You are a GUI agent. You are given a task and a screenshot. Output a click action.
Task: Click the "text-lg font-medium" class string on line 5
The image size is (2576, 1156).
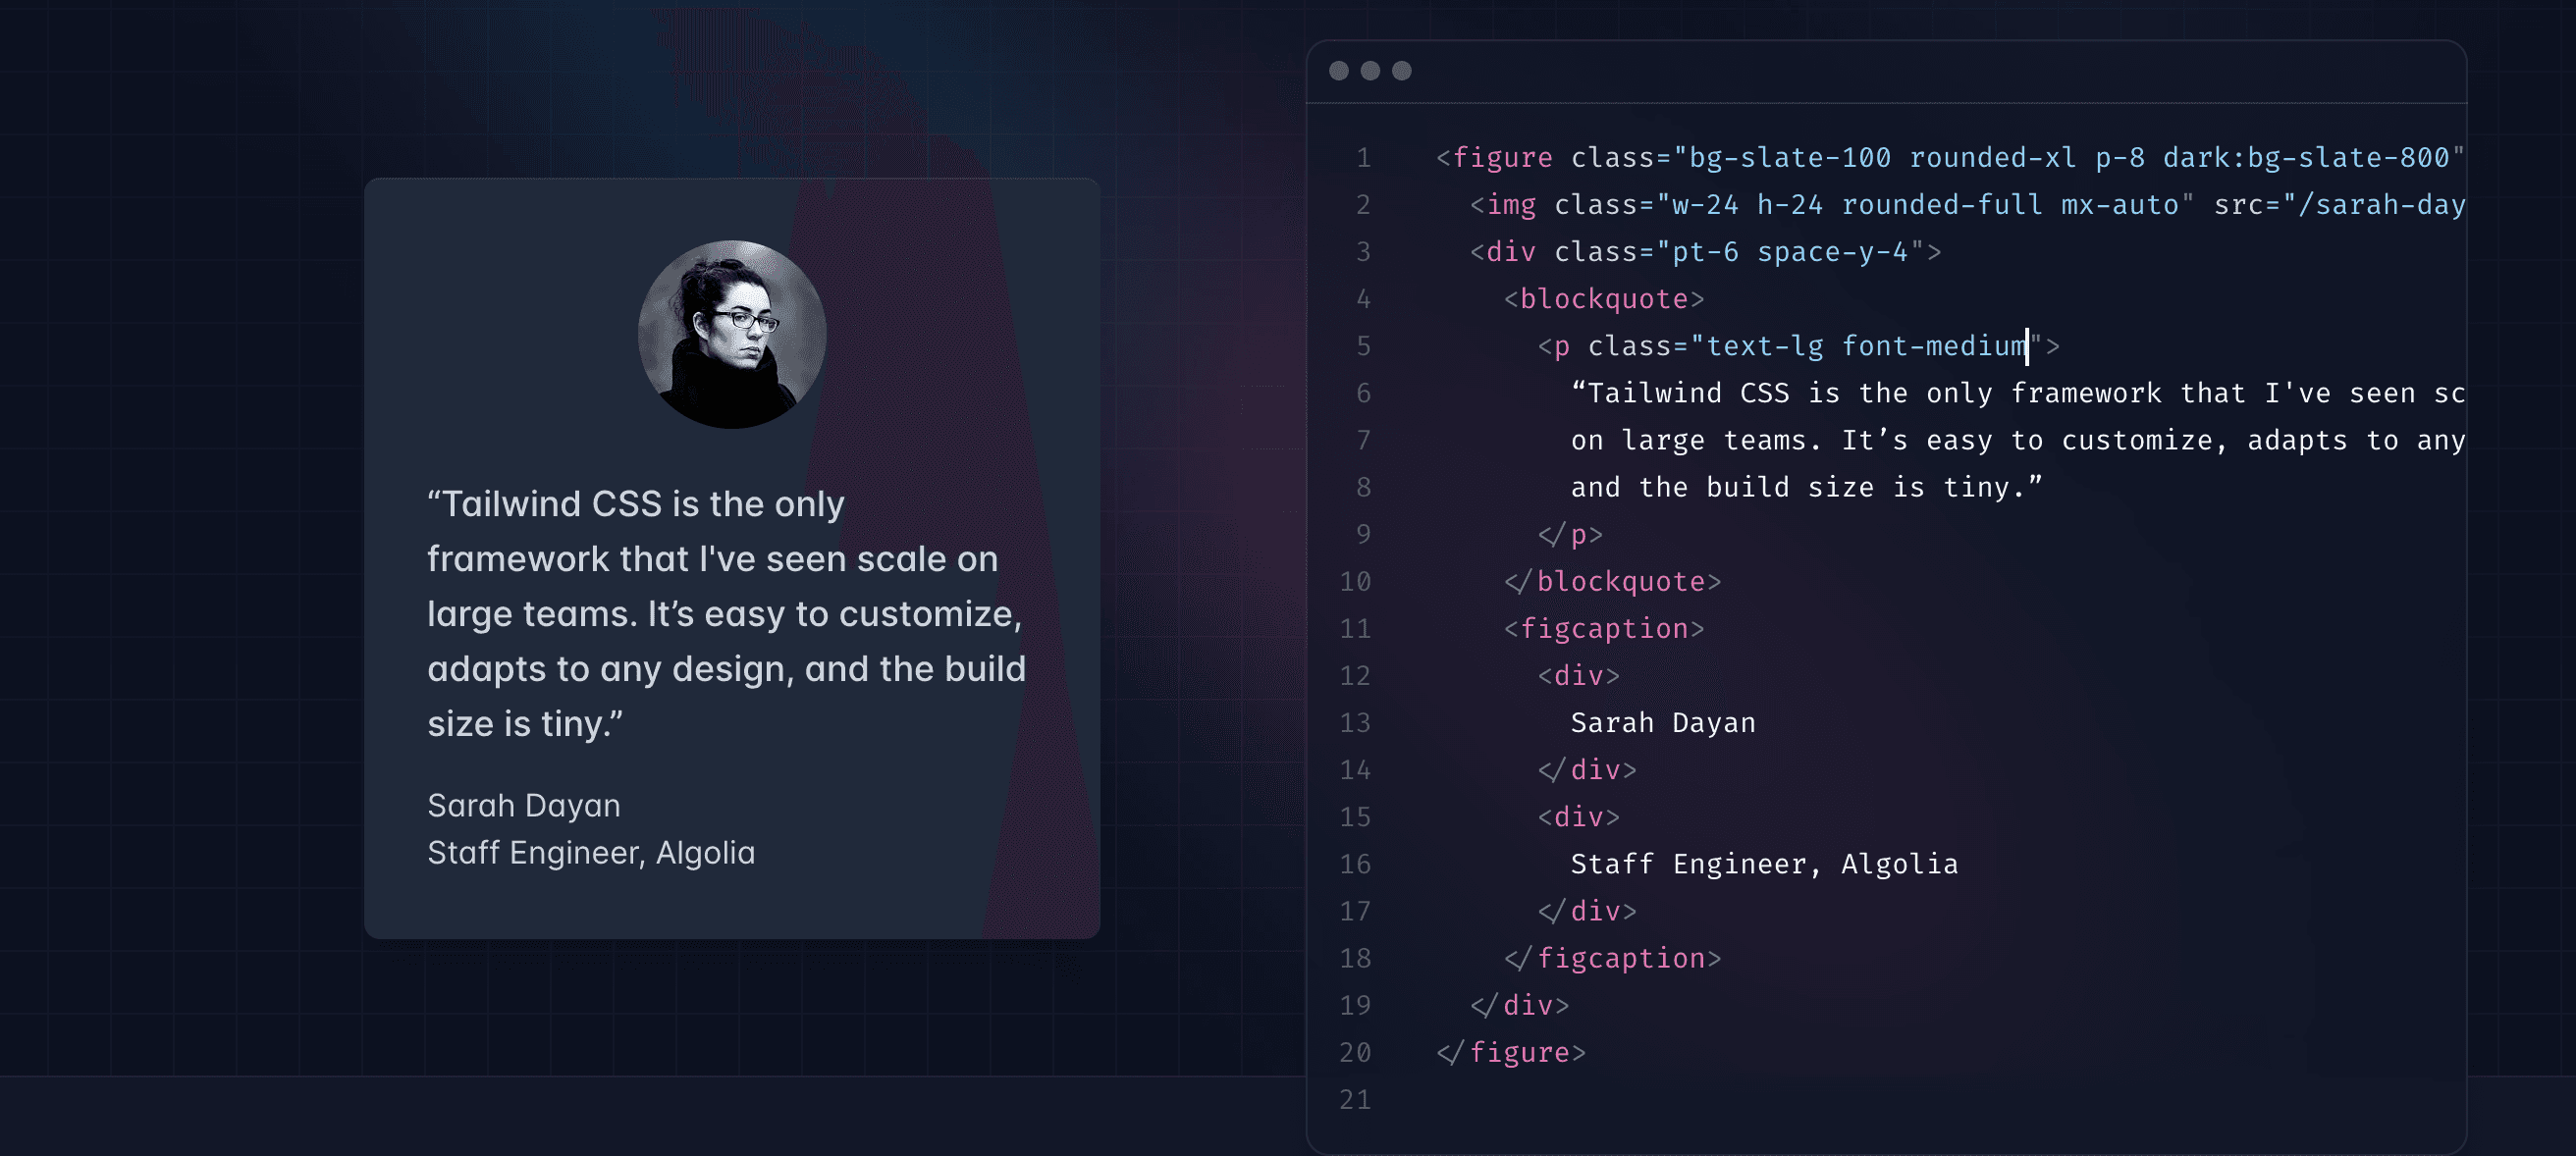[1866, 346]
